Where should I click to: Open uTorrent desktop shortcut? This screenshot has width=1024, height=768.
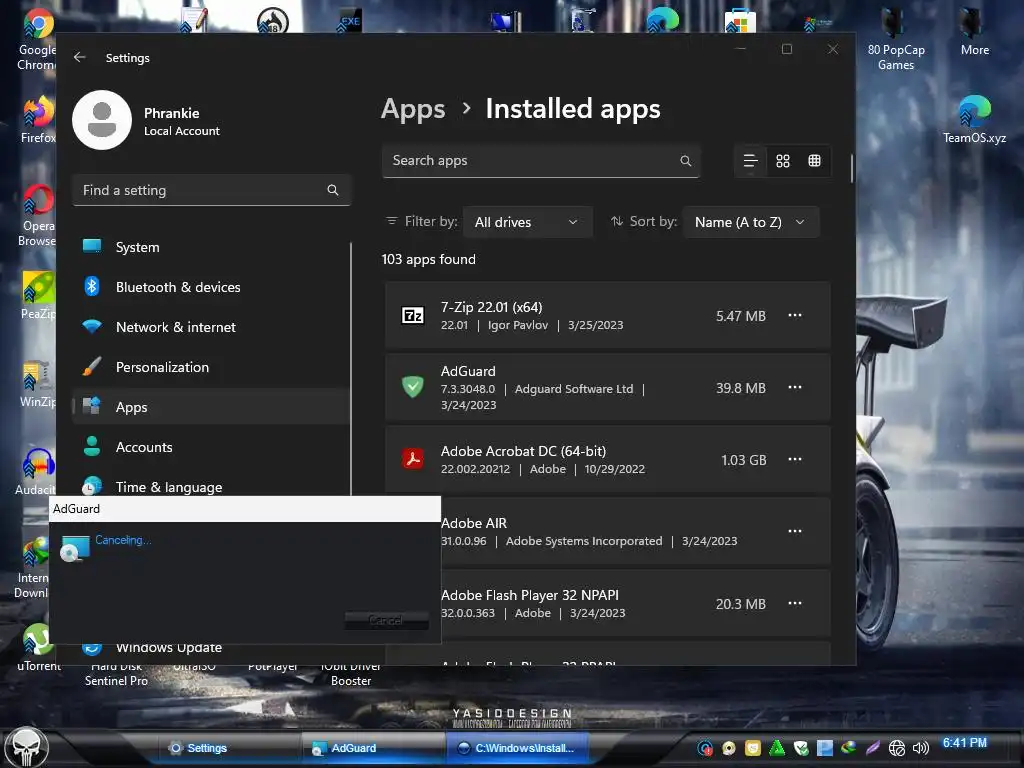tap(39, 648)
